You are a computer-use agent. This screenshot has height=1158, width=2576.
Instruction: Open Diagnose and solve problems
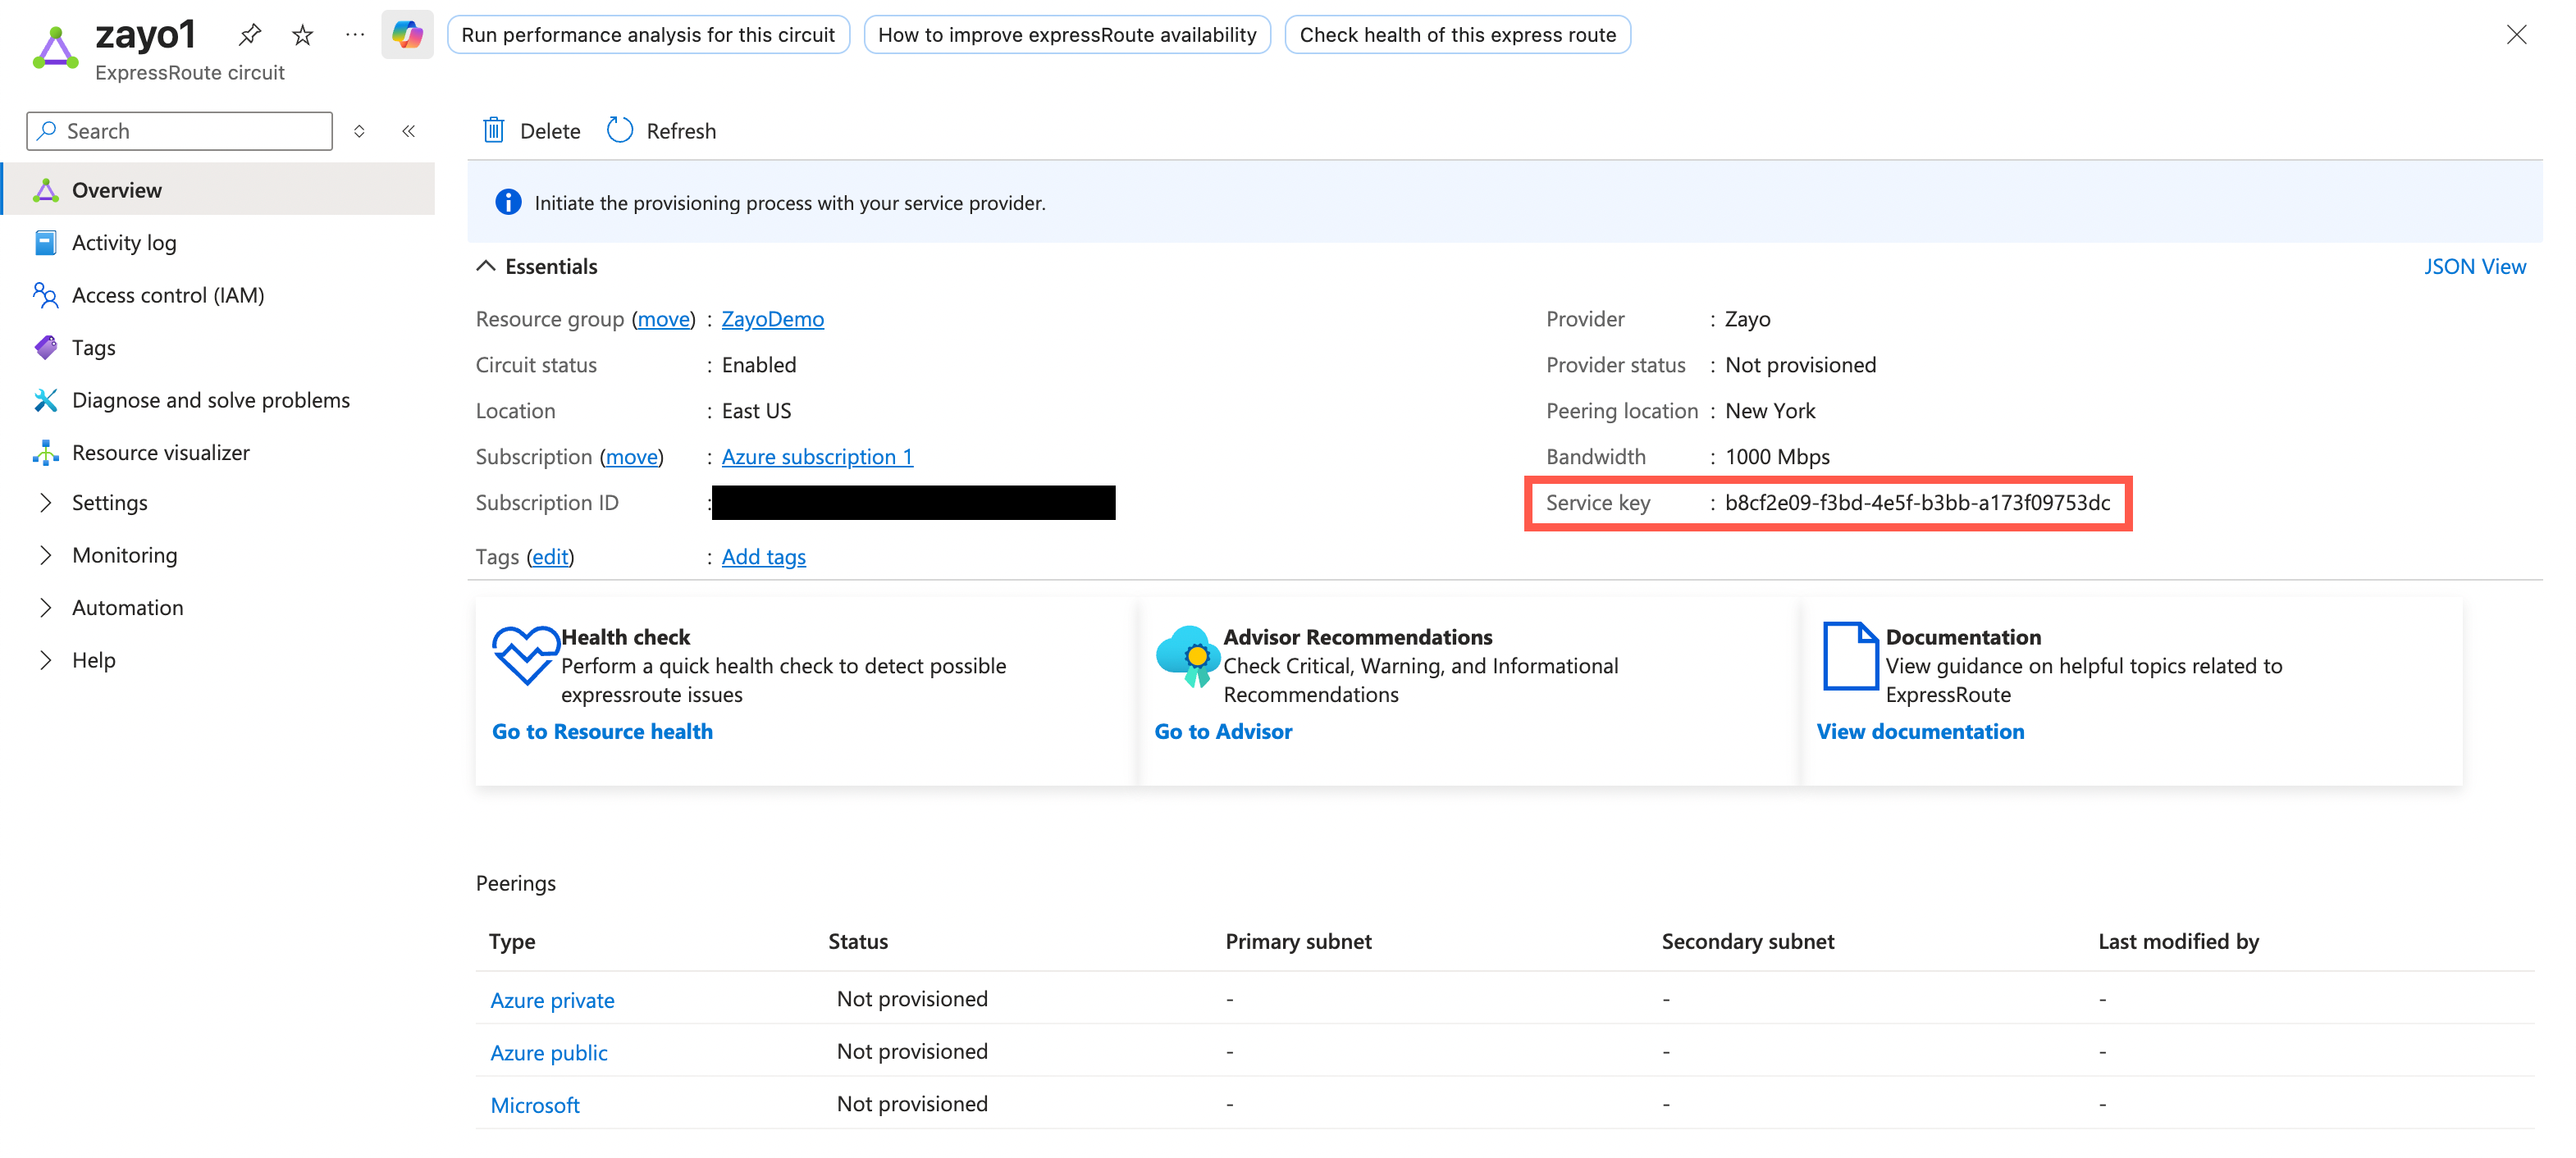point(210,400)
